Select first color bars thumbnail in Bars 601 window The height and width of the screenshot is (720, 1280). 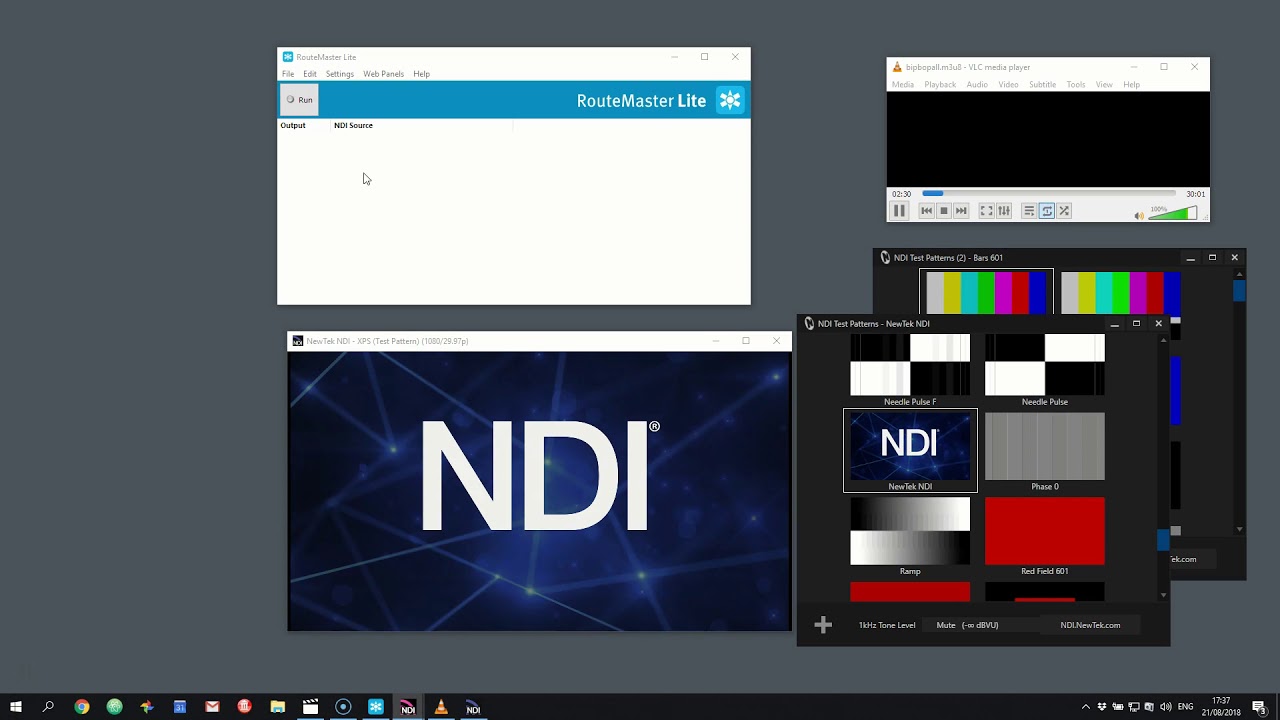click(986, 292)
